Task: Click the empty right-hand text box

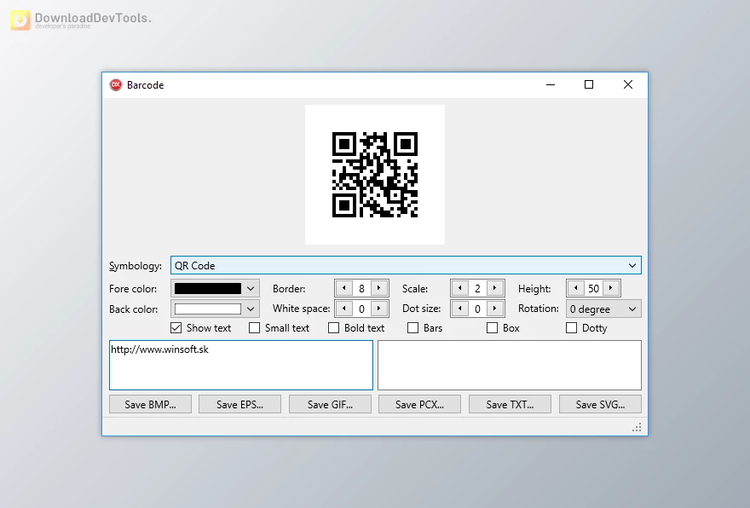Action: (509, 365)
